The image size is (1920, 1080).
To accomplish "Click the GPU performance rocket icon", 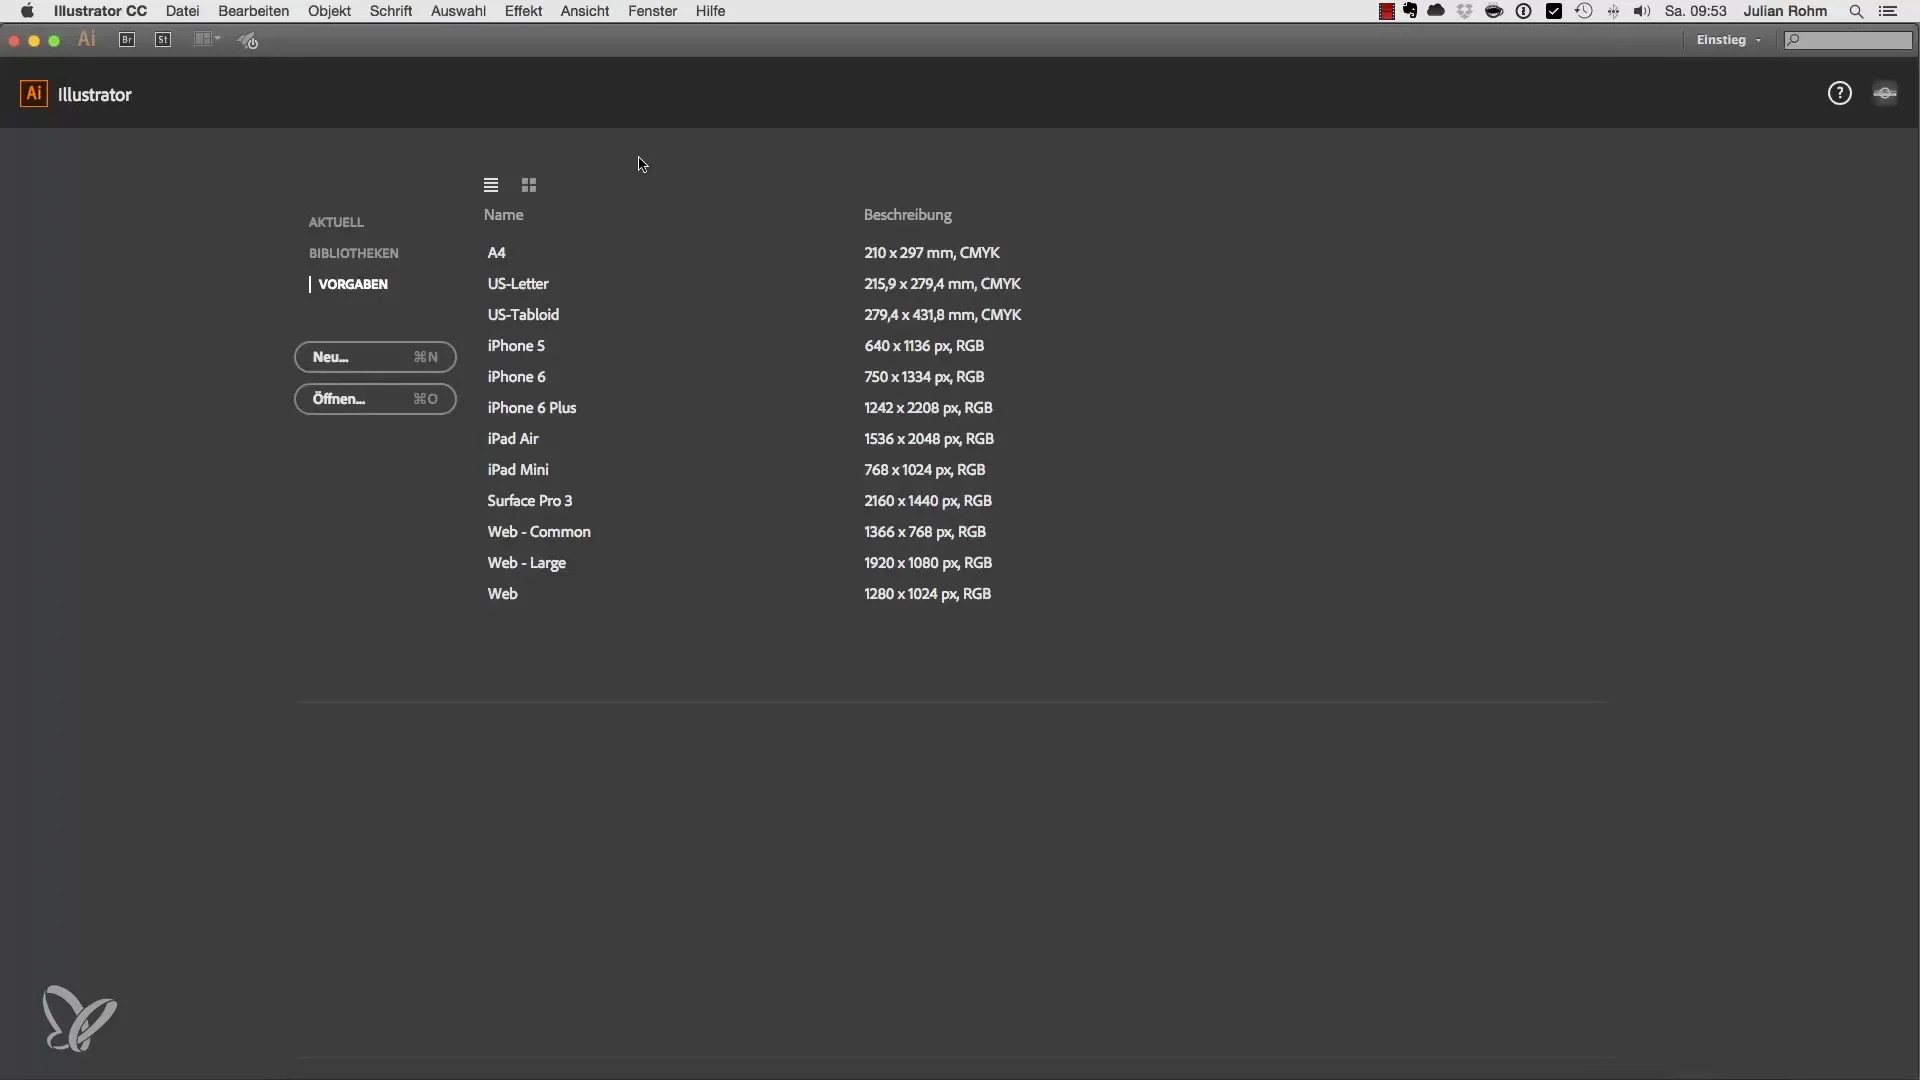I will [x=248, y=41].
